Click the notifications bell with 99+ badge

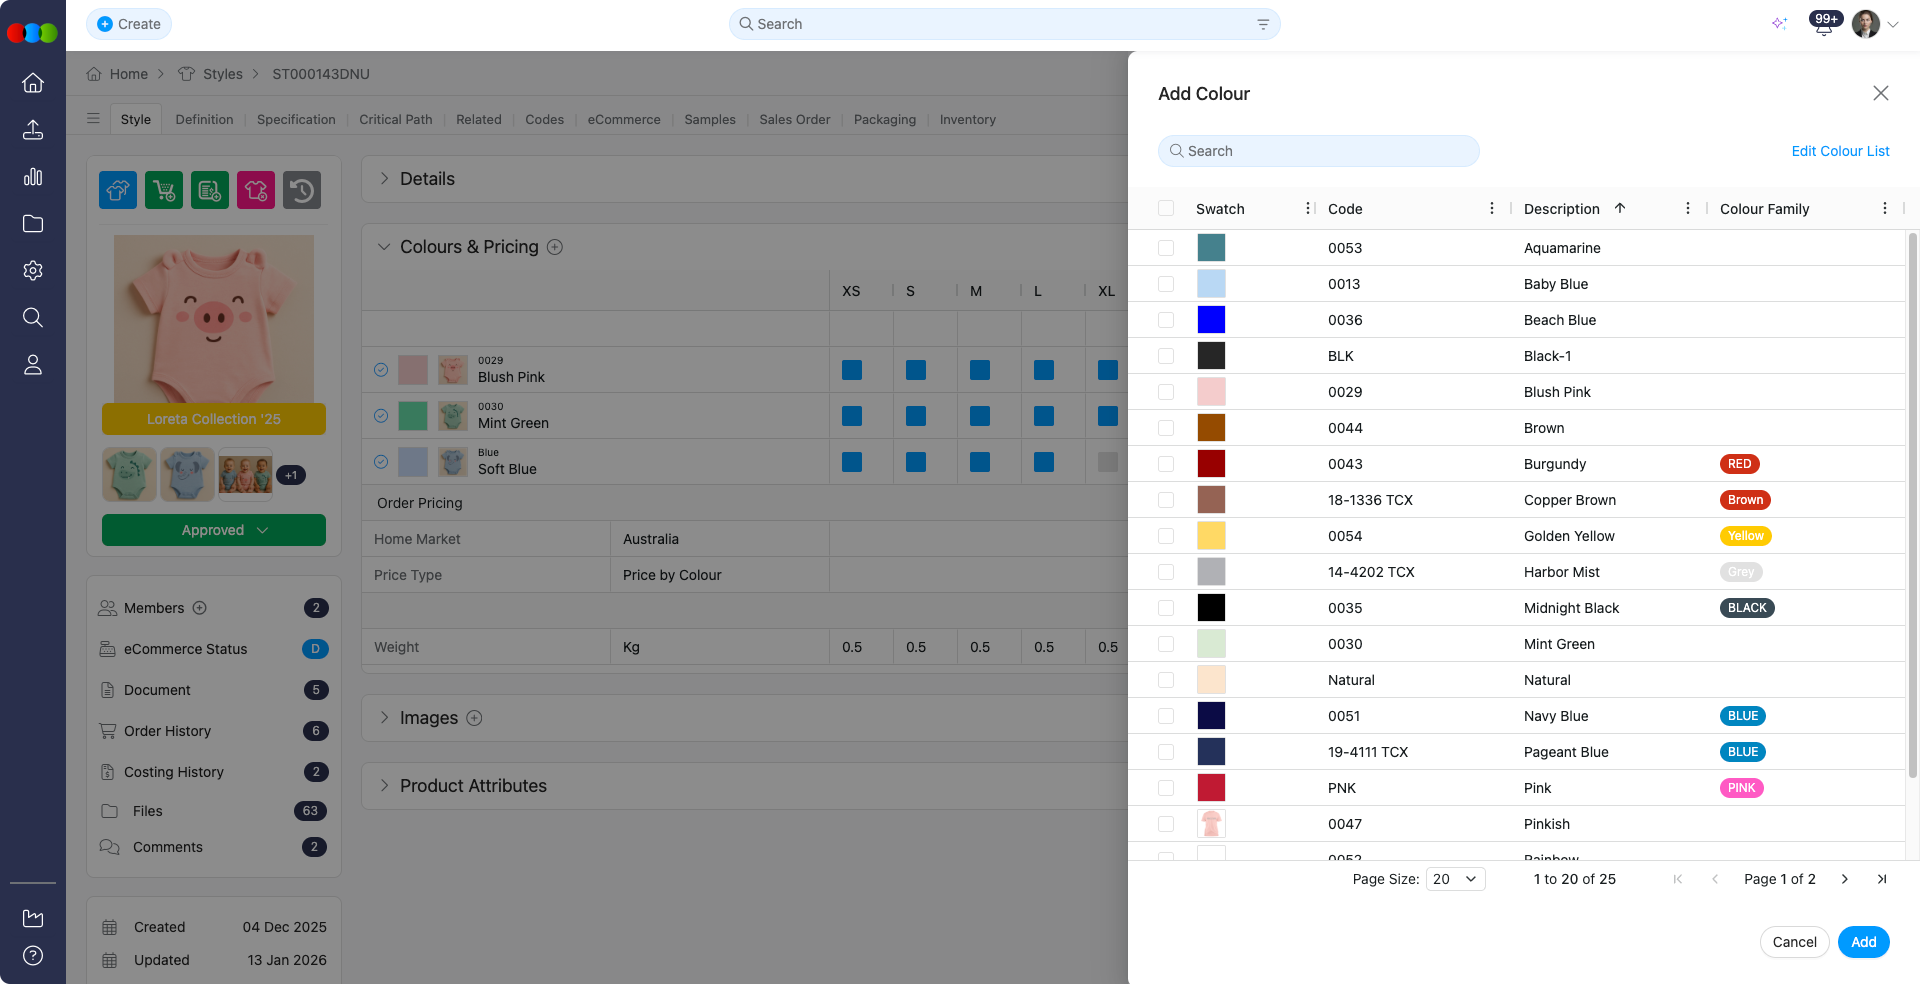click(1823, 25)
